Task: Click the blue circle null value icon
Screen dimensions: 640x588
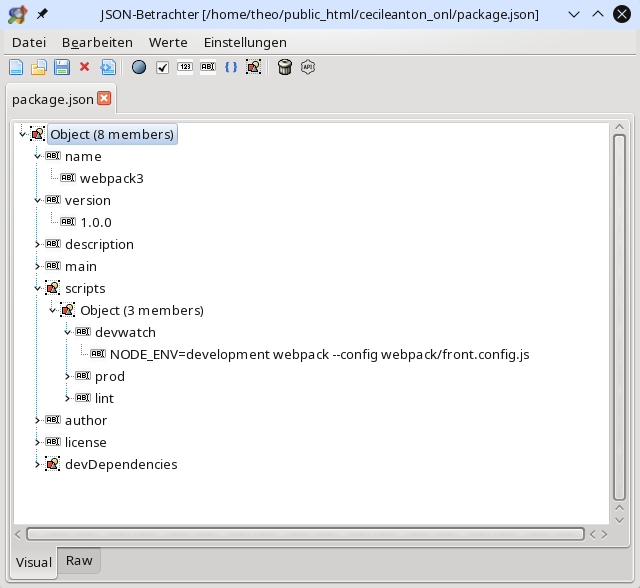Action: point(139,67)
